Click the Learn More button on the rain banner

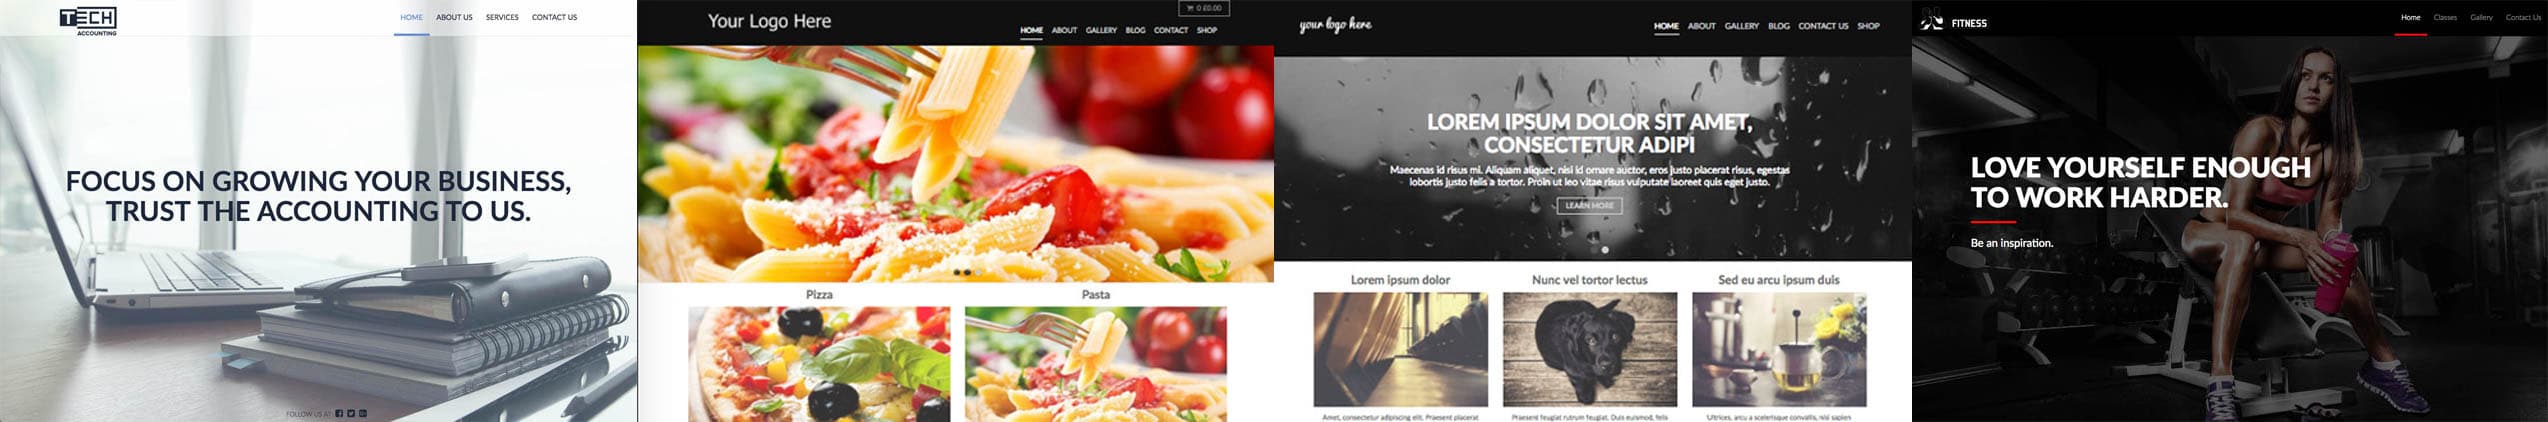[x=1589, y=205]
